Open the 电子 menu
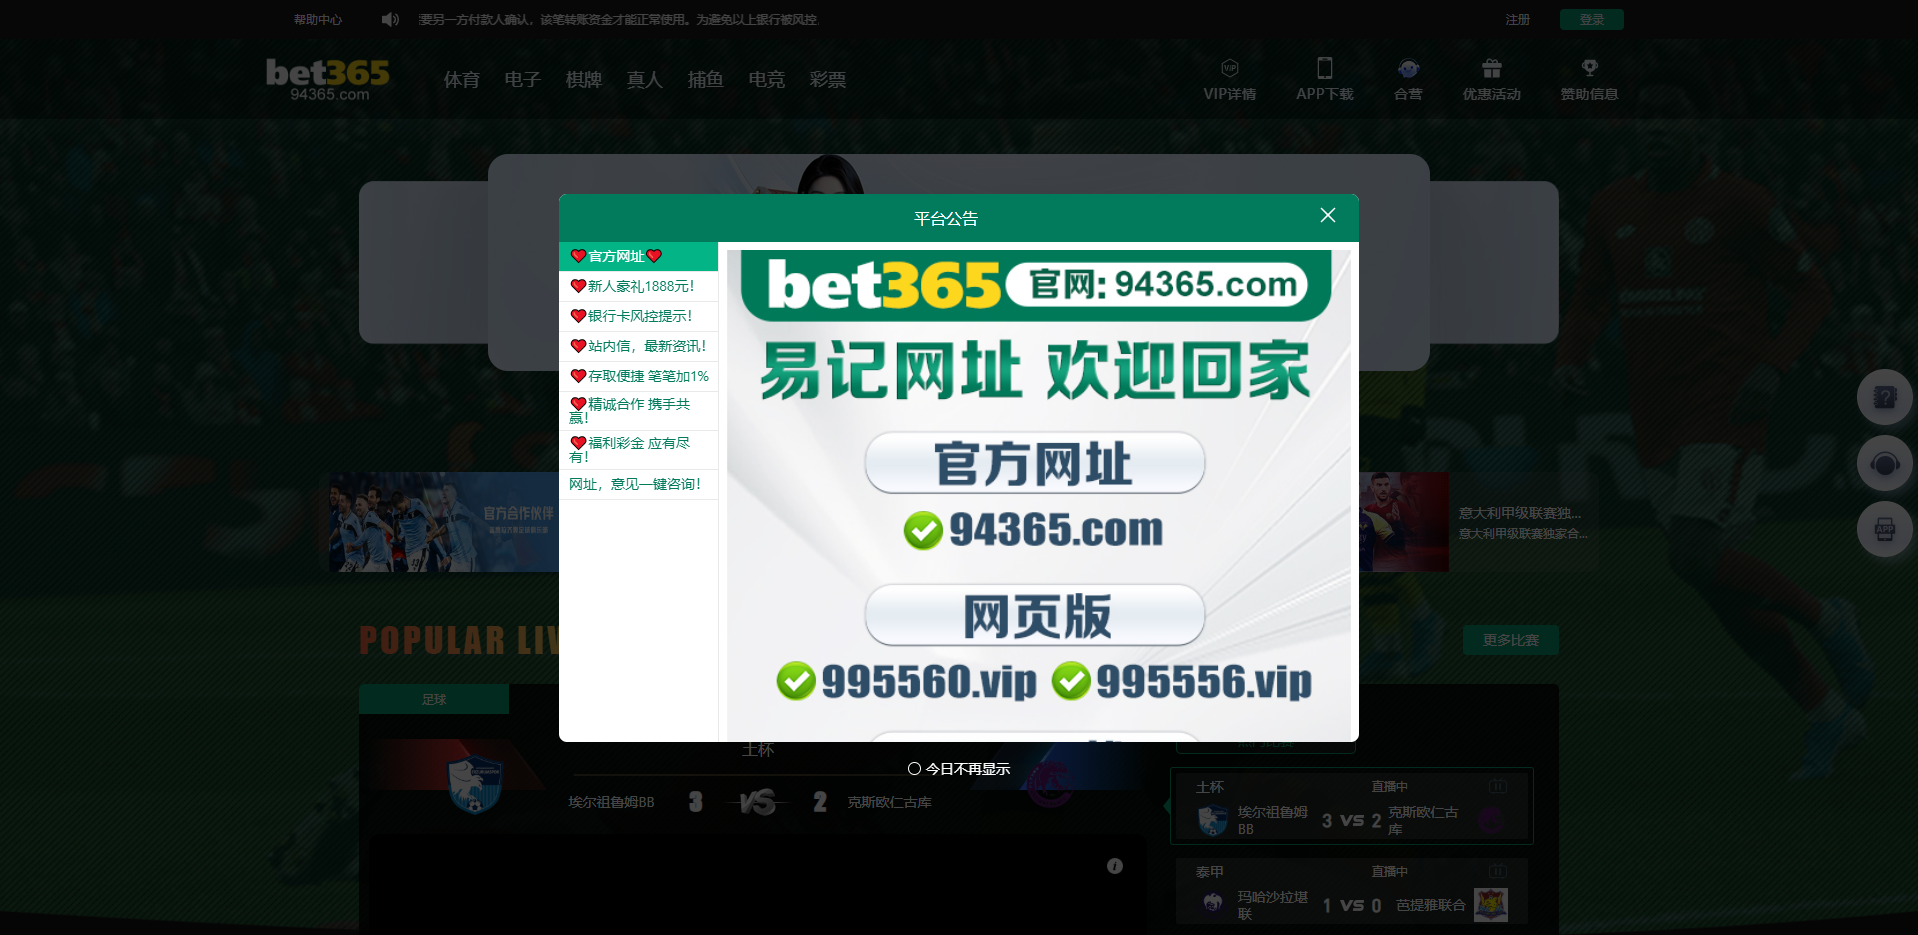Viewport: 1918px width, 935px height. coord(523,80)
